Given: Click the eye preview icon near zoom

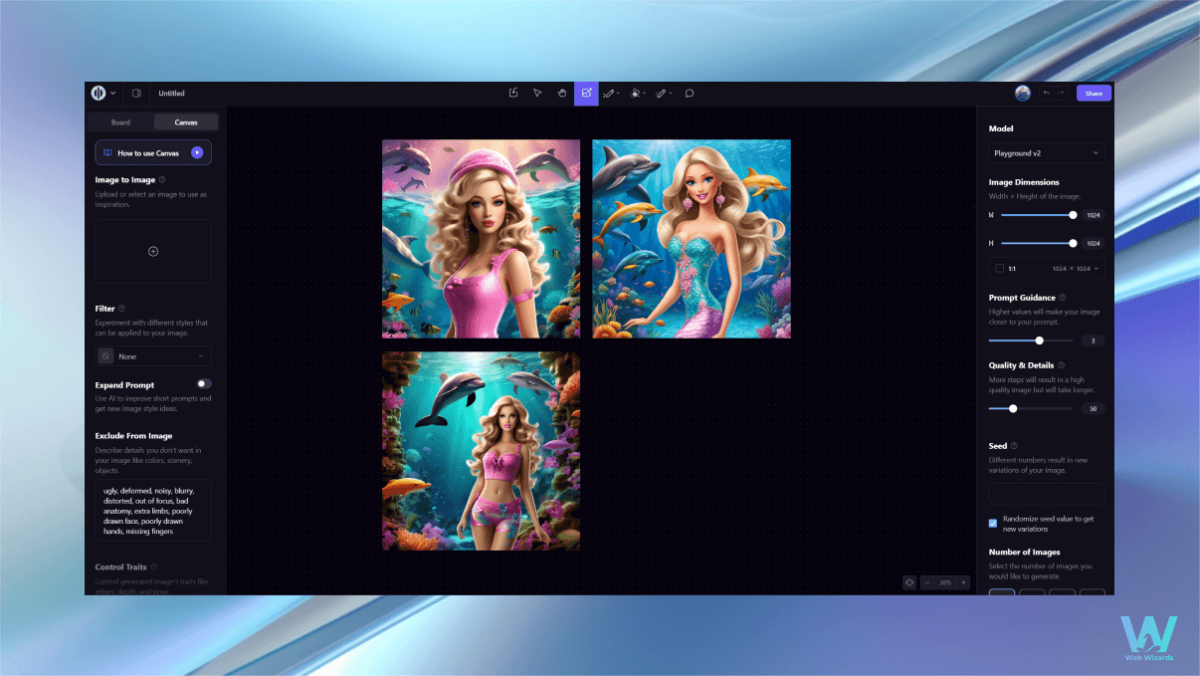Looking at the screenshot, I should tap(909, 582).
